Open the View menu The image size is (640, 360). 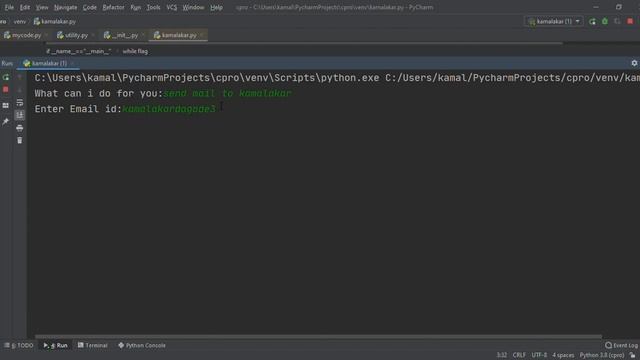point(42,7)
